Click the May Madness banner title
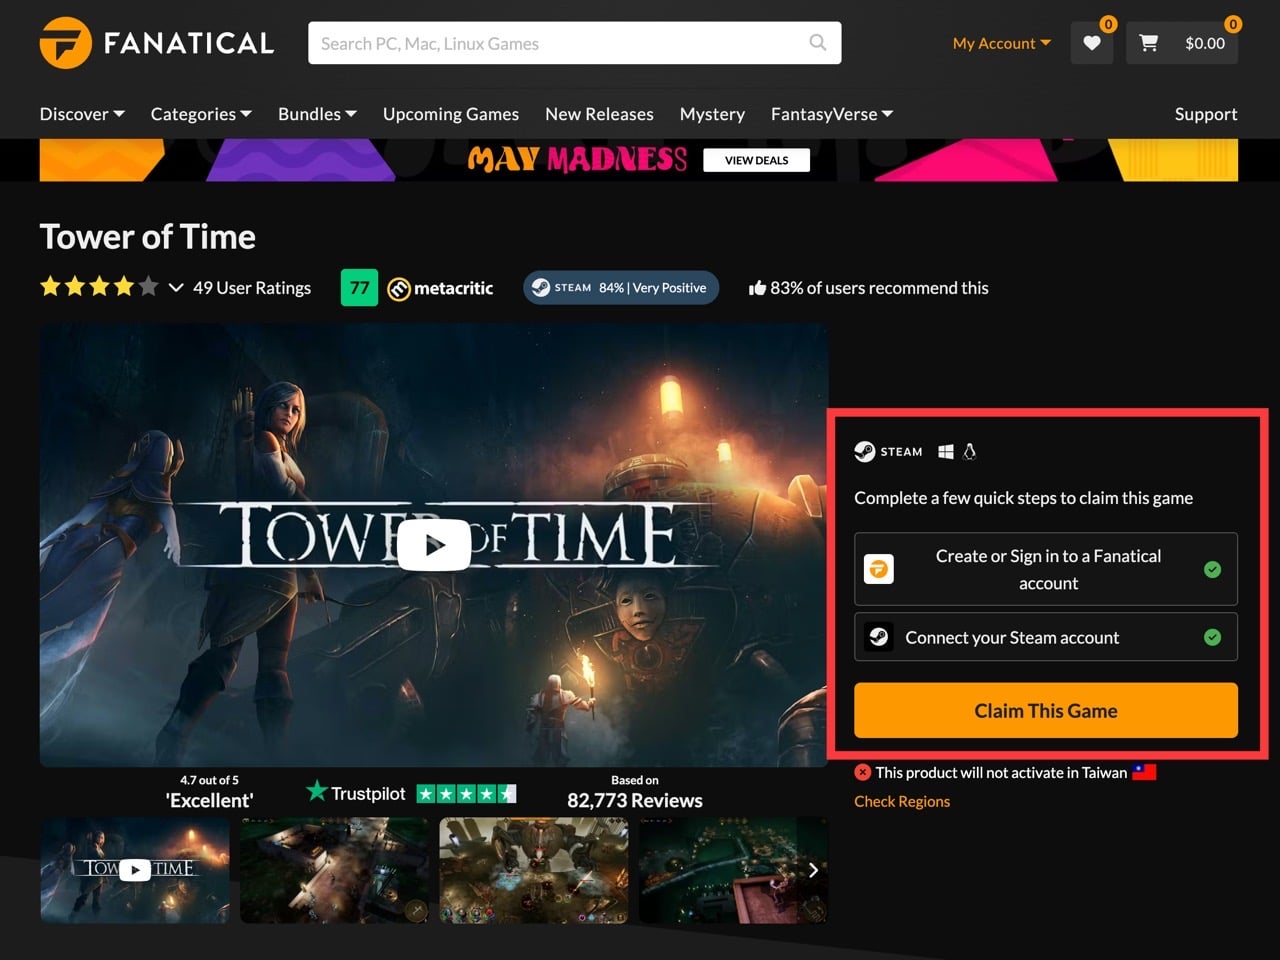The width and height of the screenshot is (1280, 960). [x=578, y=160]
